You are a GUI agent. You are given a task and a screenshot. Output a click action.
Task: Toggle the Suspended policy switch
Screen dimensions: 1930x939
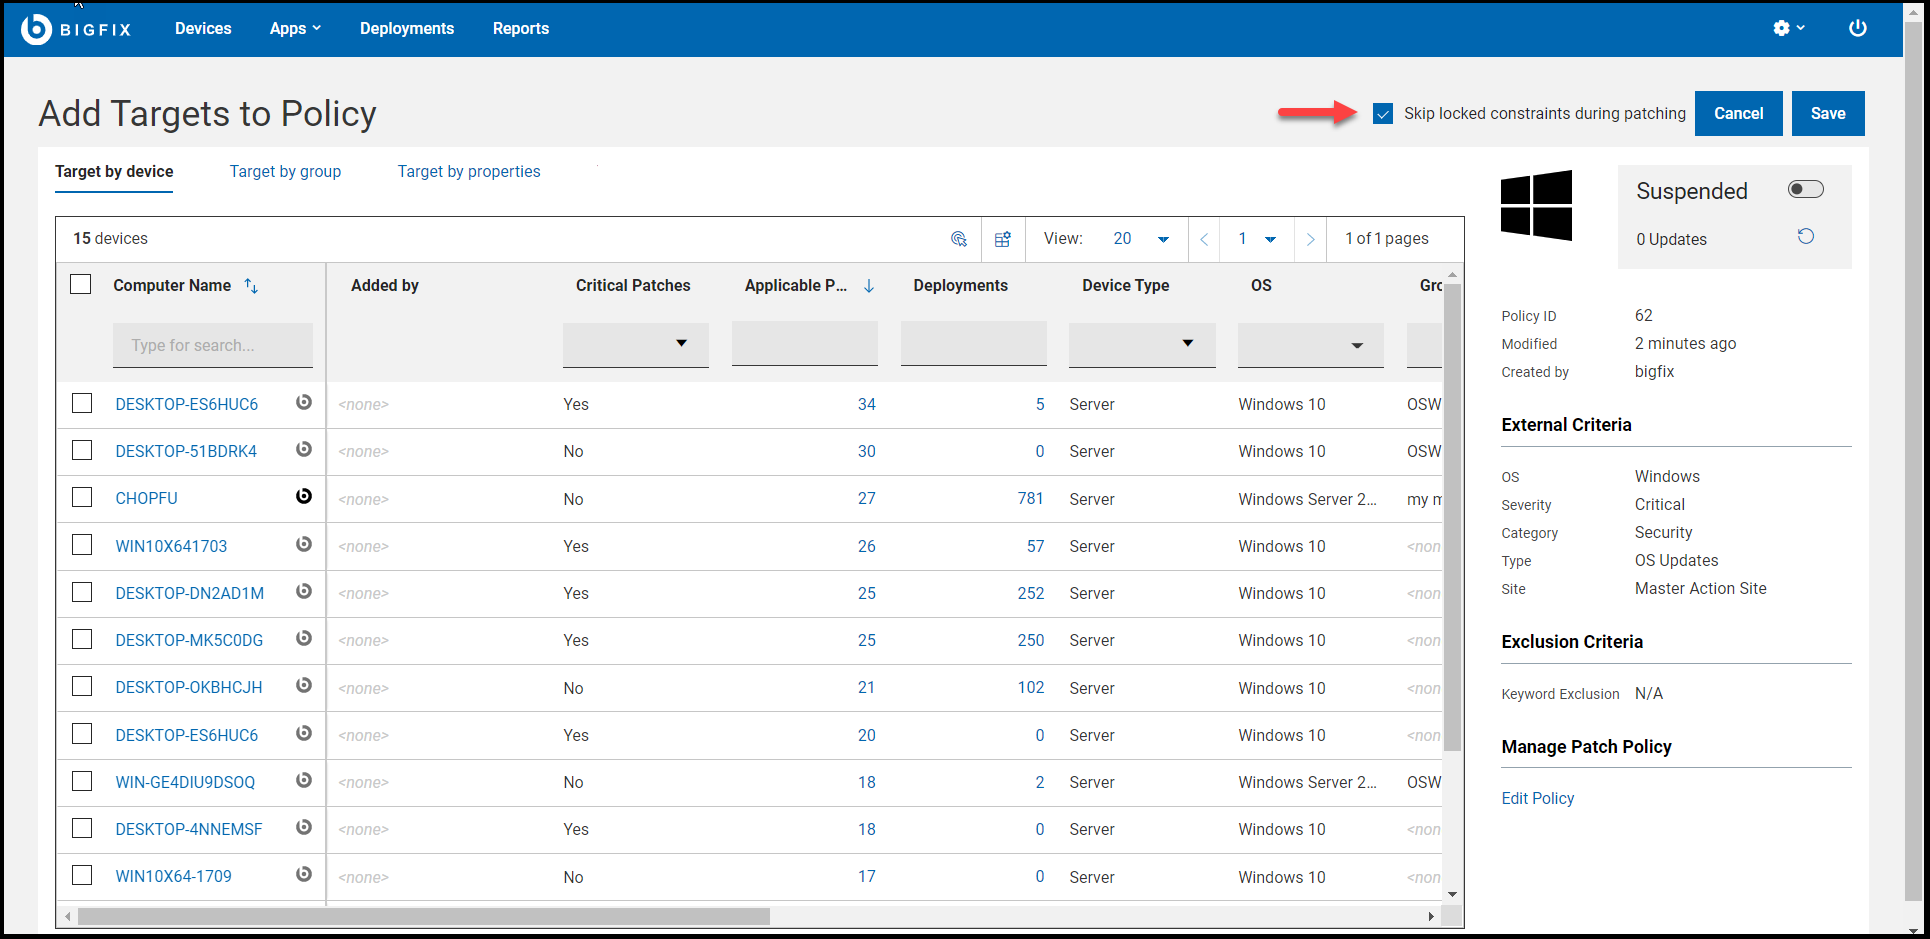(1805, 190)
